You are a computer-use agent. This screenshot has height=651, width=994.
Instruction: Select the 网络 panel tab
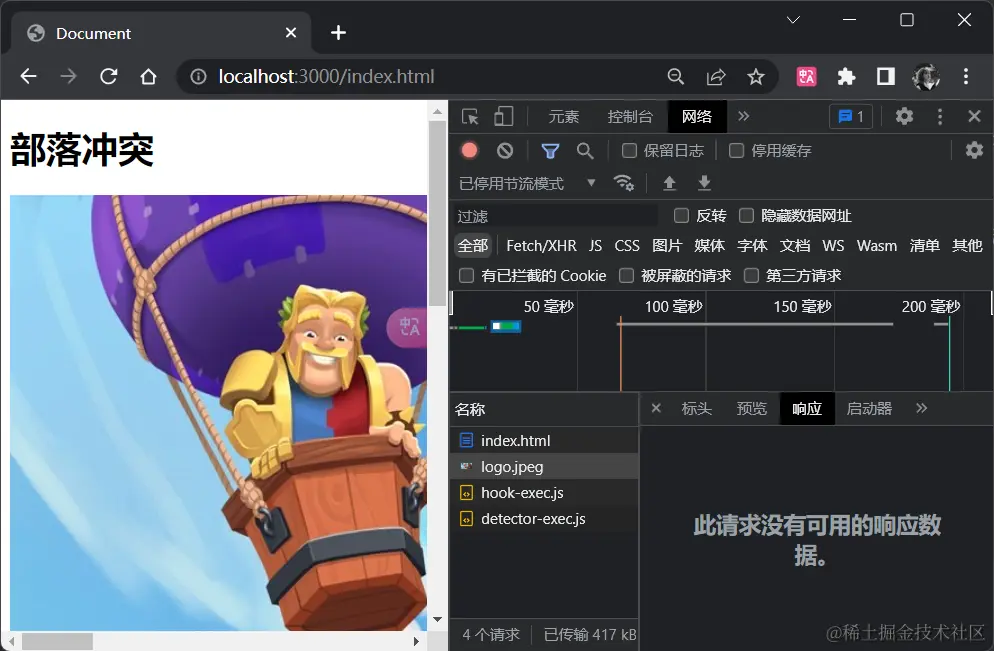pos(697,117)
